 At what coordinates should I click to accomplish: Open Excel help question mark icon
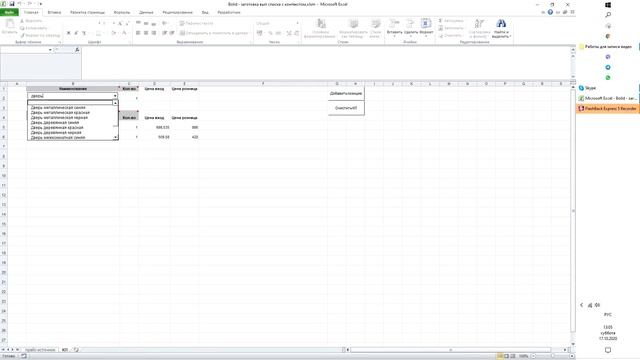tap(550, 12)
